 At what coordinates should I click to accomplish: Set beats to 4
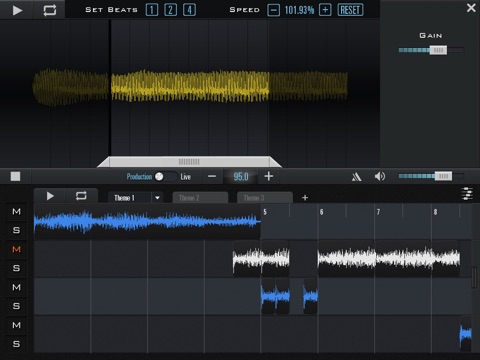[189, 10]
